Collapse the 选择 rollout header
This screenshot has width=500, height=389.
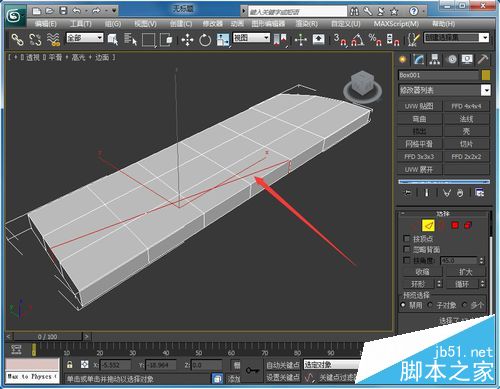[443, 214]
